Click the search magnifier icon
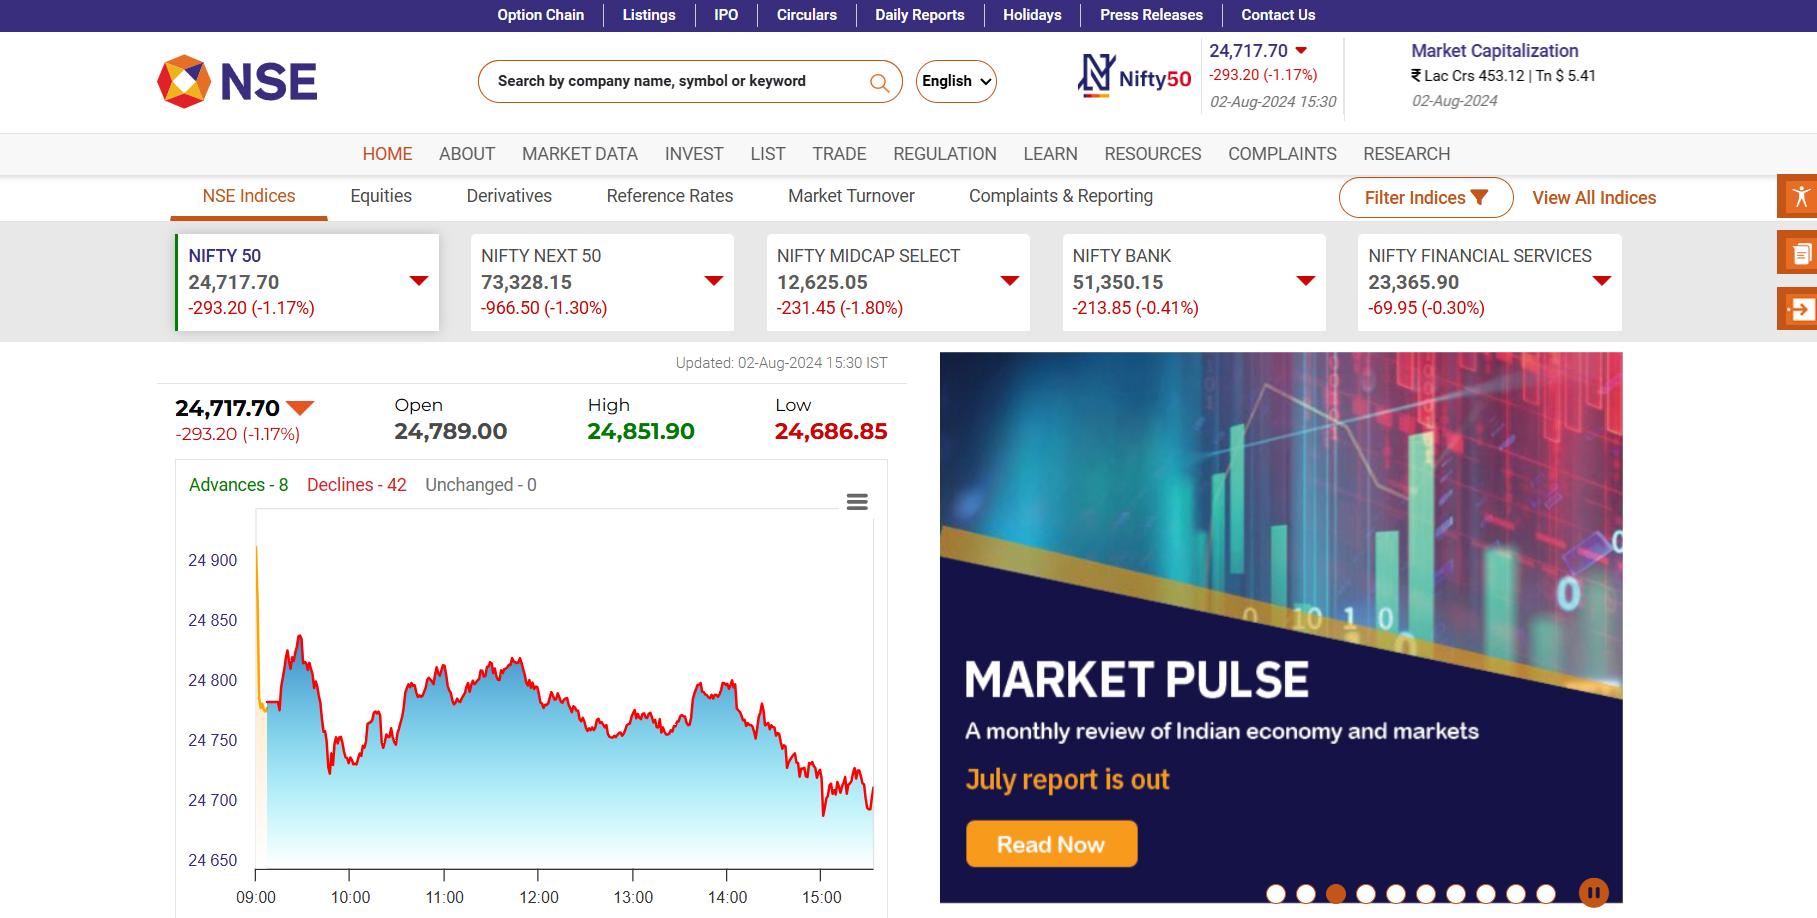1817x918 pixels. [x=879, y=82]
